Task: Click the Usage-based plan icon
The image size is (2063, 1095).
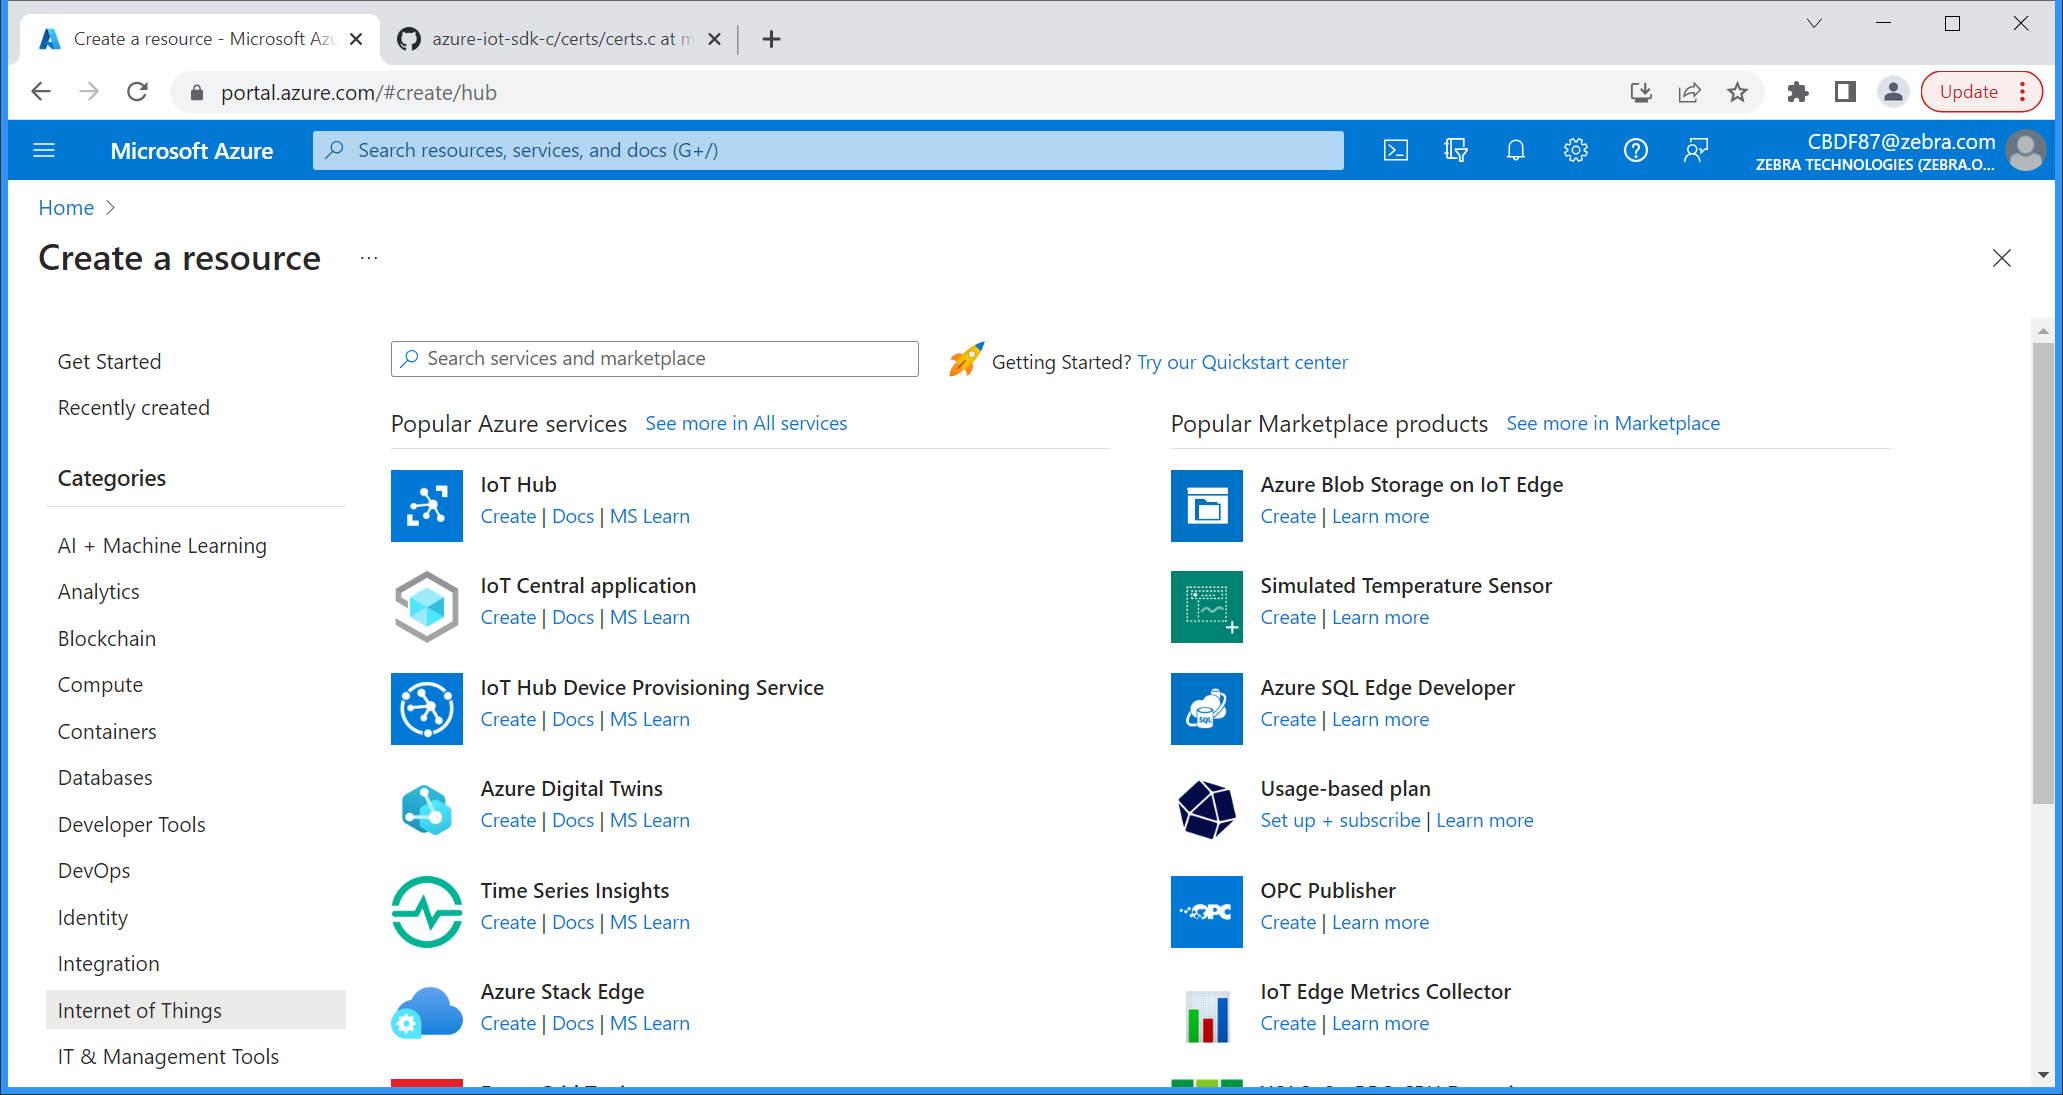Action: tap(1207, 810)
